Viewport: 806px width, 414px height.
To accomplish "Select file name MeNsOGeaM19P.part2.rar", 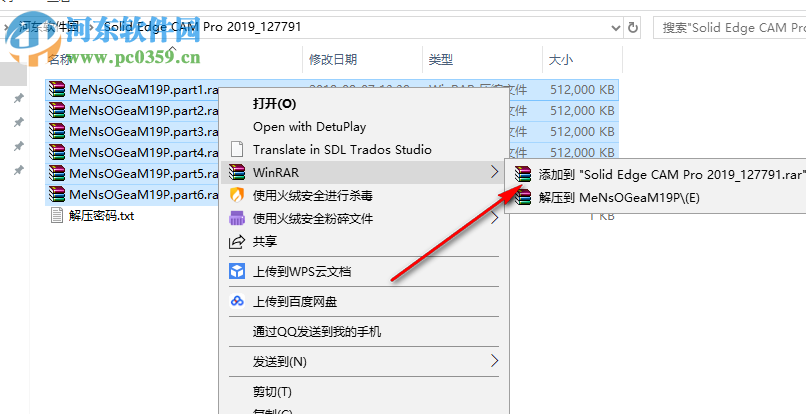I will tap(144, 111).
